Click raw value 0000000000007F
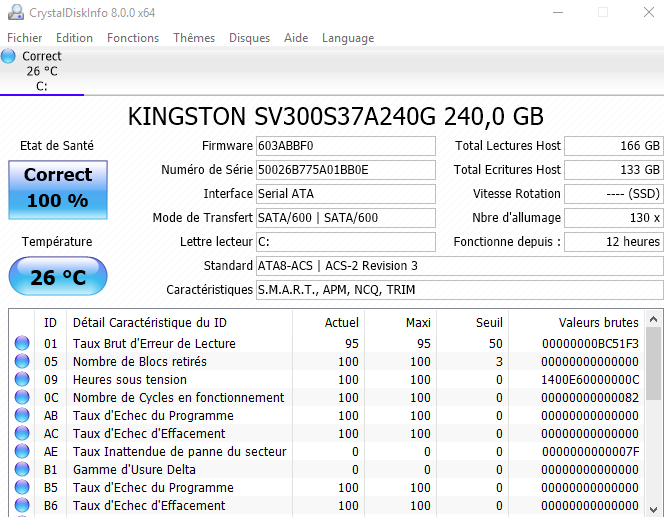The height and width of the screenshot is (517, 664). click(590, 451)
